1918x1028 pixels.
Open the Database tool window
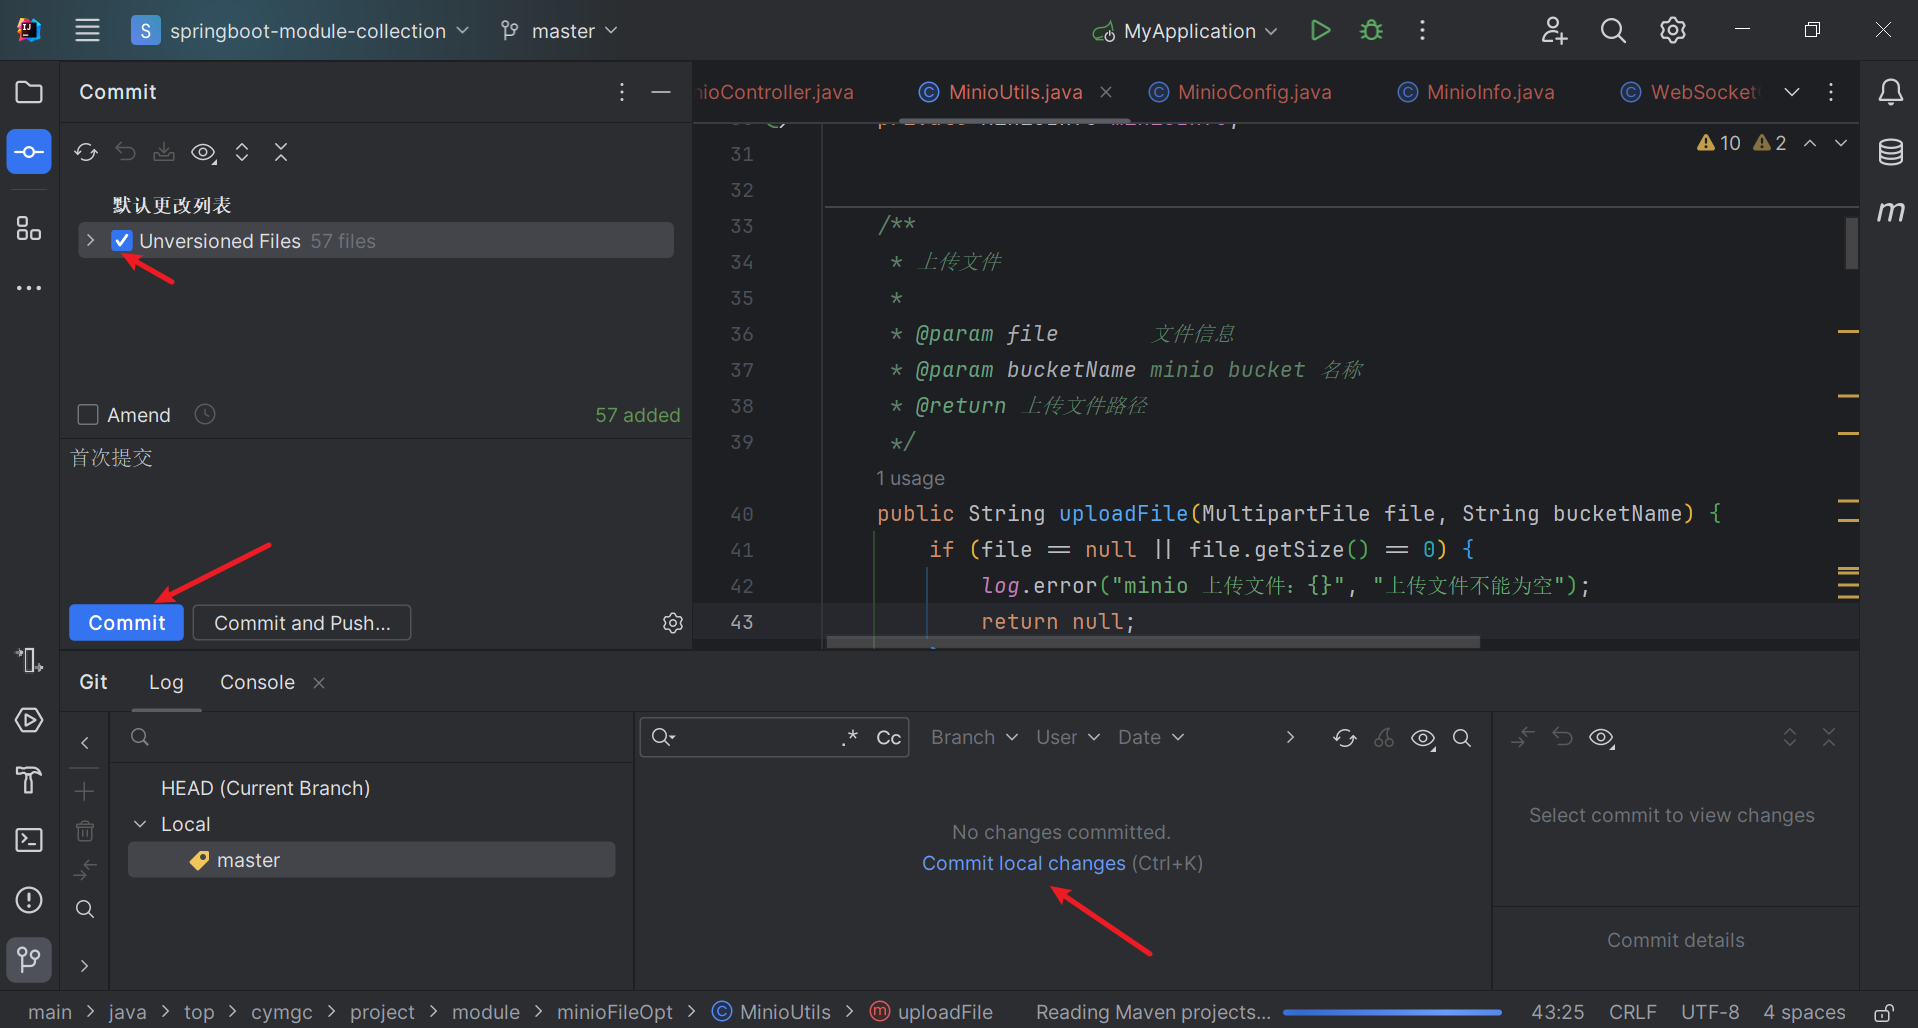pos(1890,152)
